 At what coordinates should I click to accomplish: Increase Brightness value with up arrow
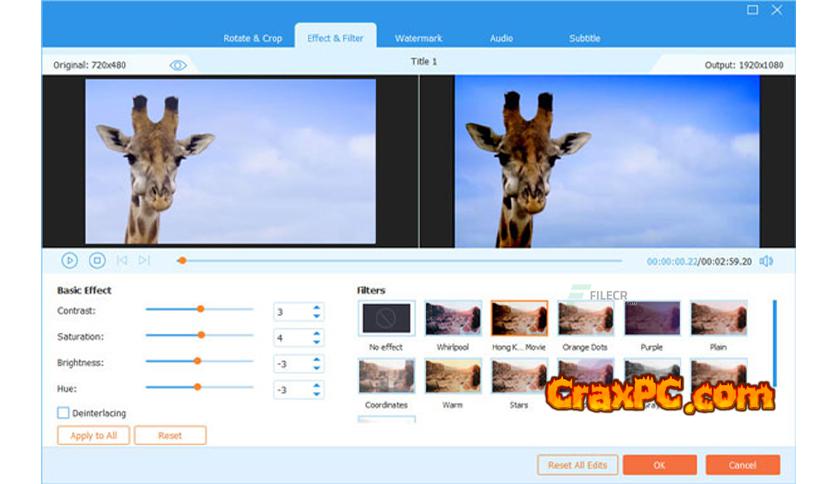(x=317, y=358)
